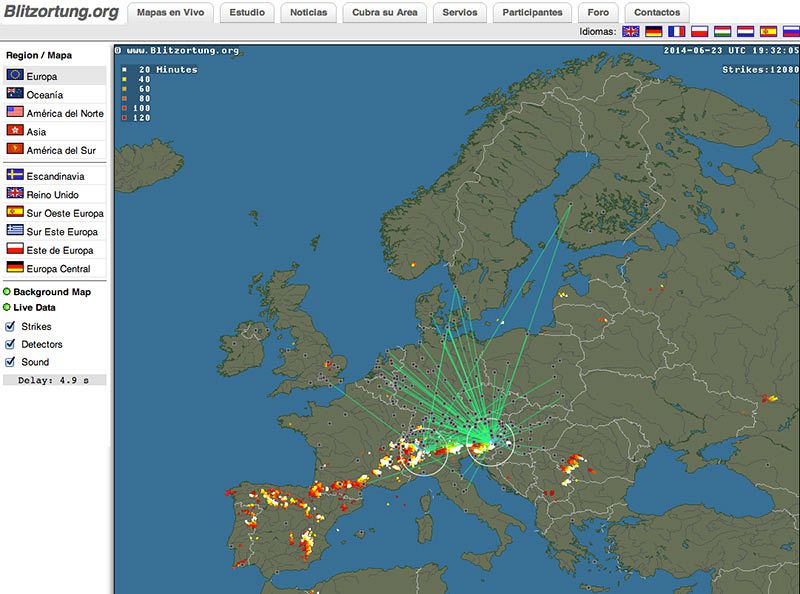The image size is (800, 594).
Task: Click the Spanish flag in the Idiomas row
Action: pos(769,32)
